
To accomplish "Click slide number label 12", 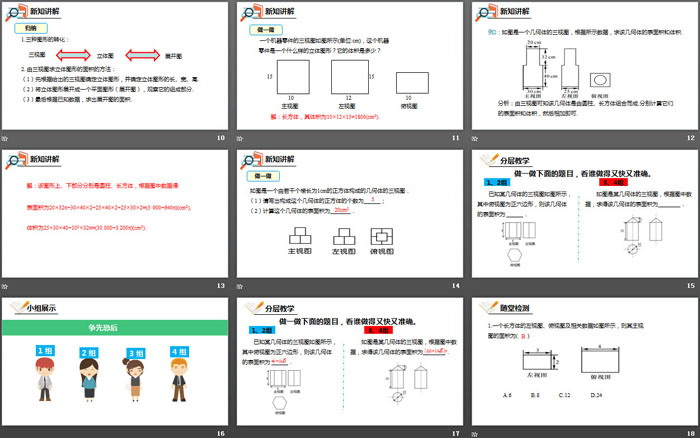I will click(x=691, y=138).
